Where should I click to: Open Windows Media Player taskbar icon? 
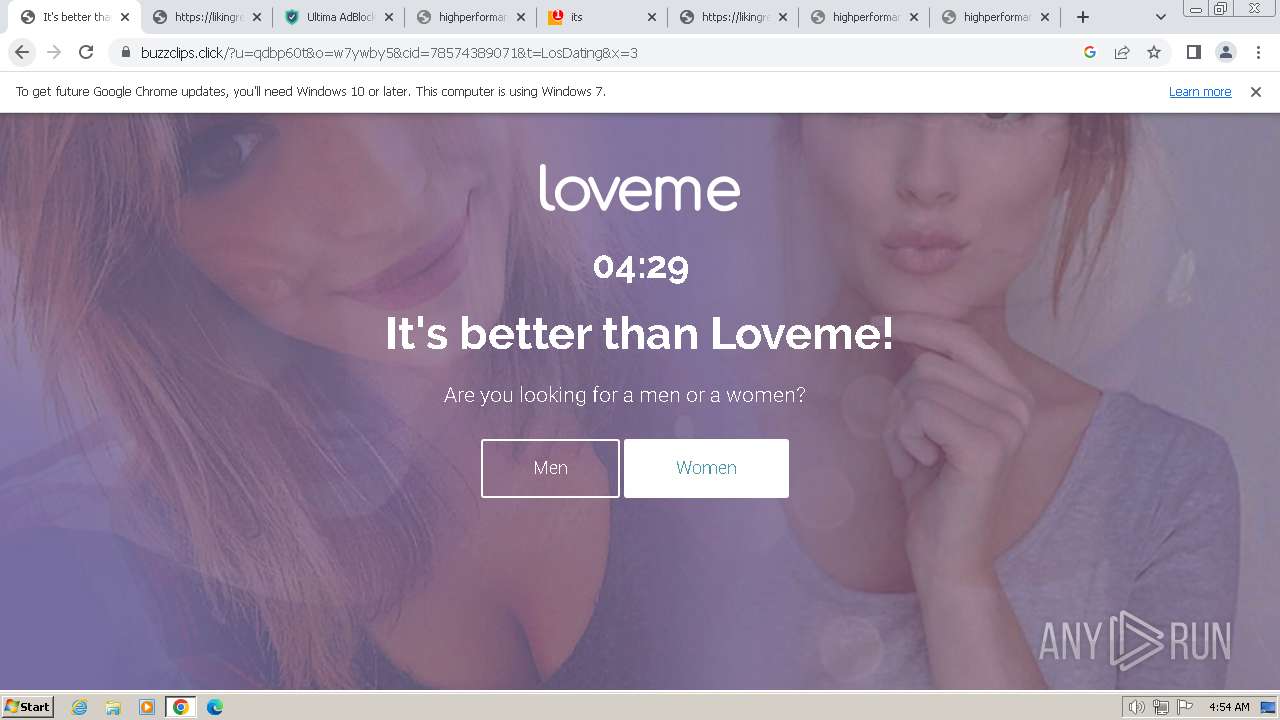(147, 707)
